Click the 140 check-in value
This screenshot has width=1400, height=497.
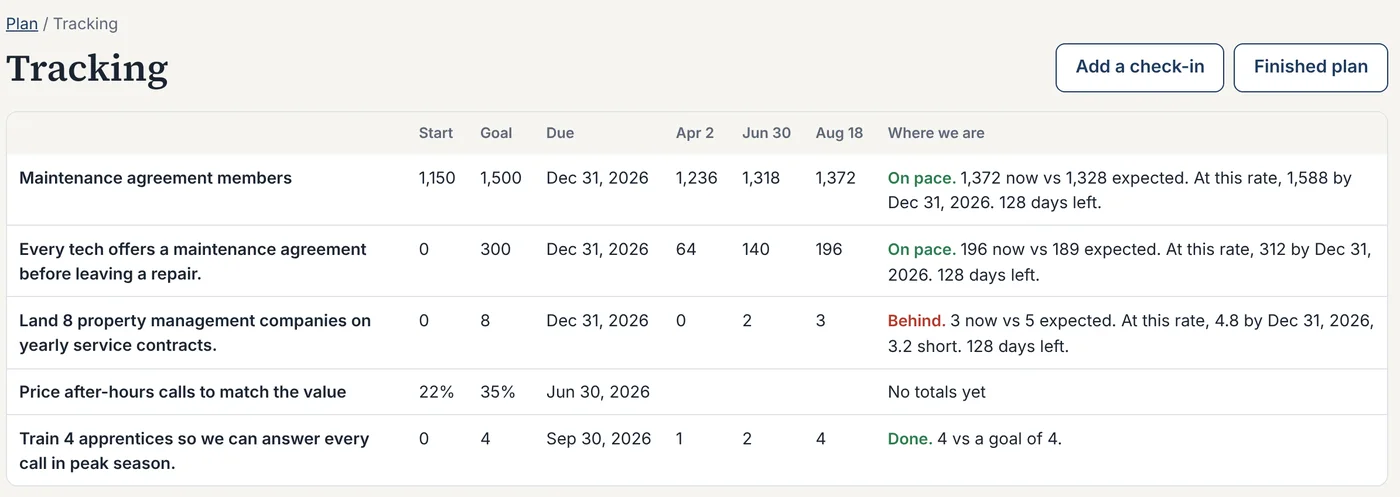pyautogui.click(x=756, y=249)
